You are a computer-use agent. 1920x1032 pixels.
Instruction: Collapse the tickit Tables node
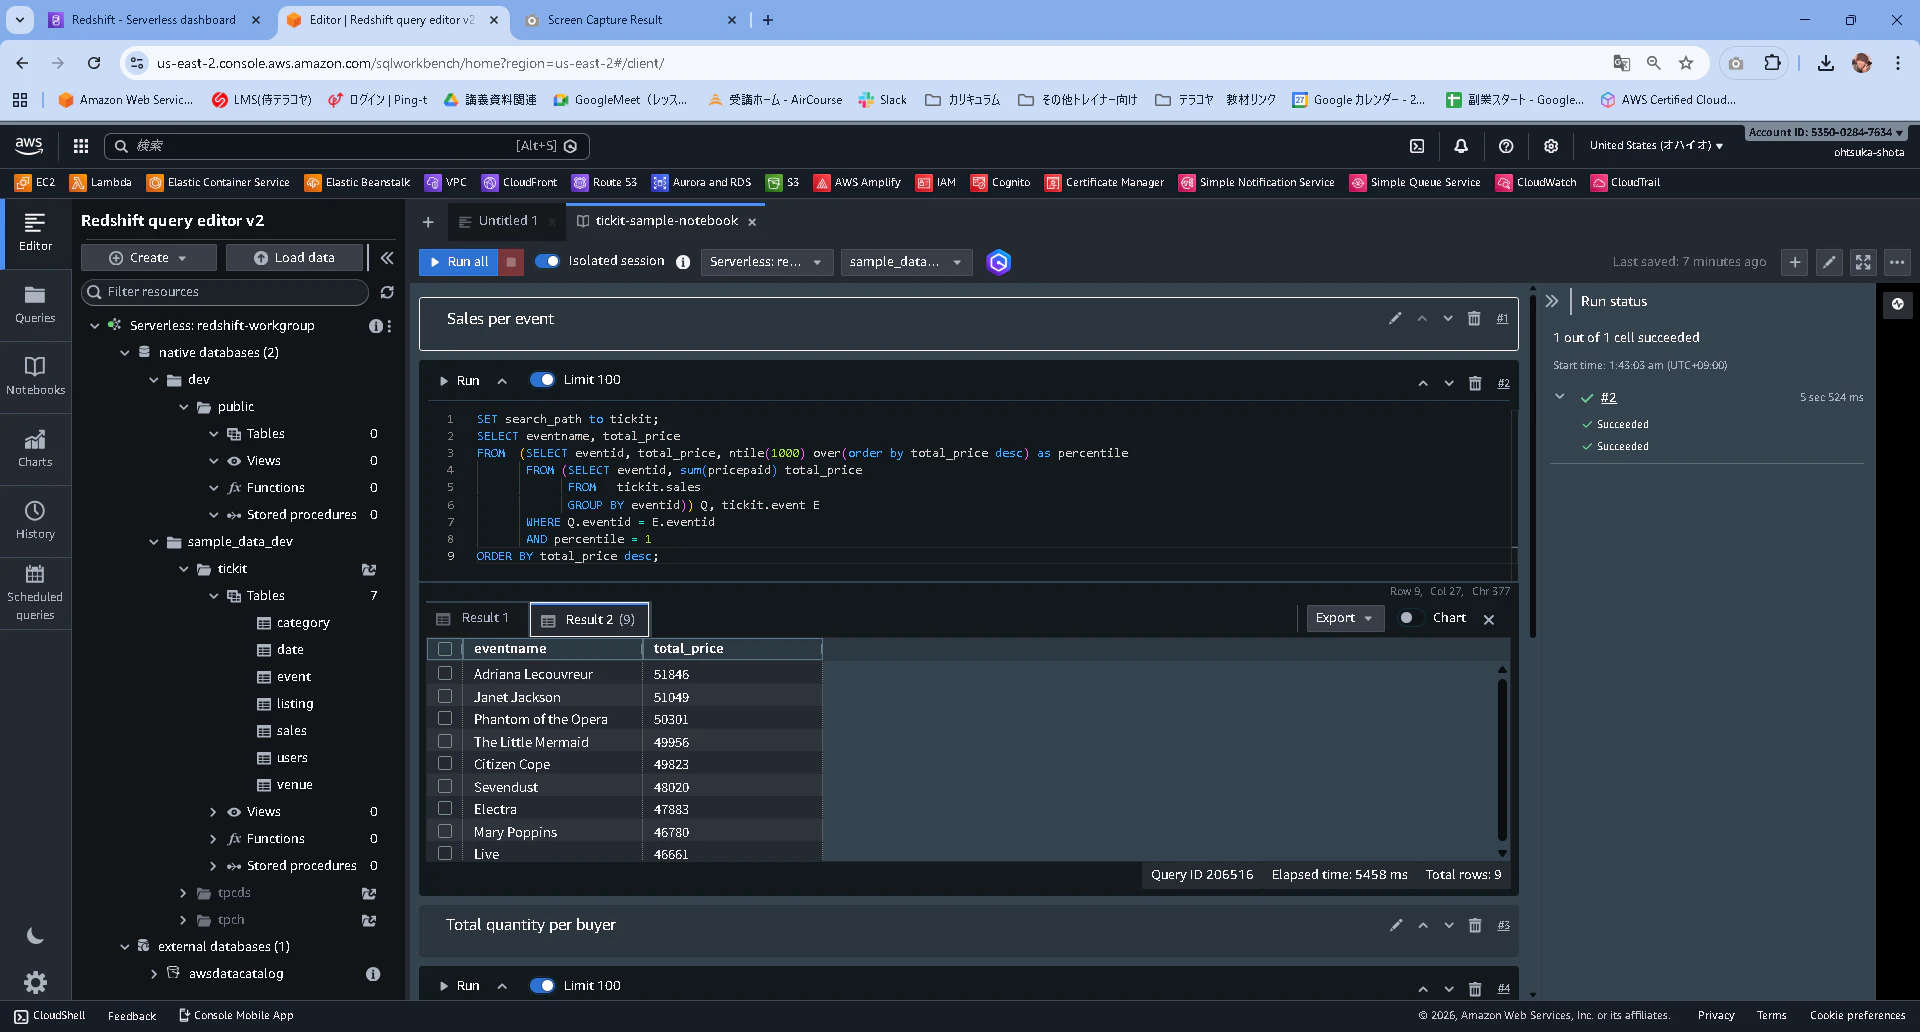(x=213, y=596)
